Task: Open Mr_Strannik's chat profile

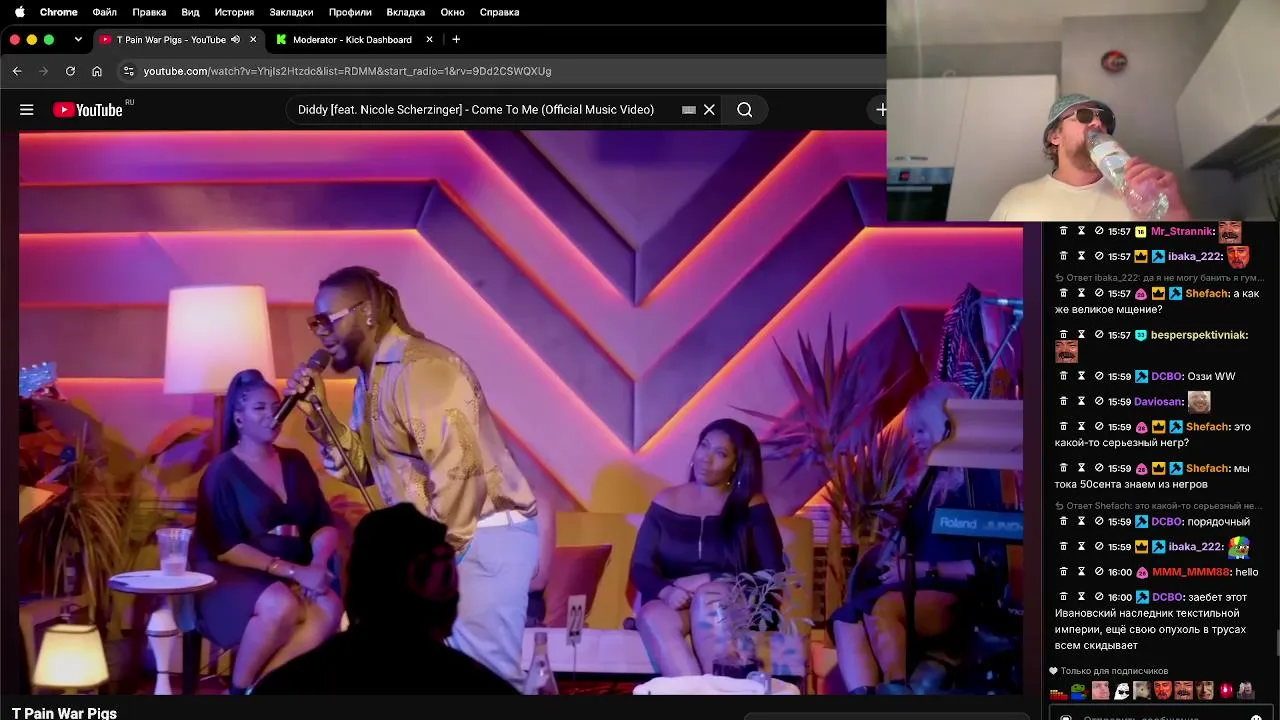Action: point(1180,231)
